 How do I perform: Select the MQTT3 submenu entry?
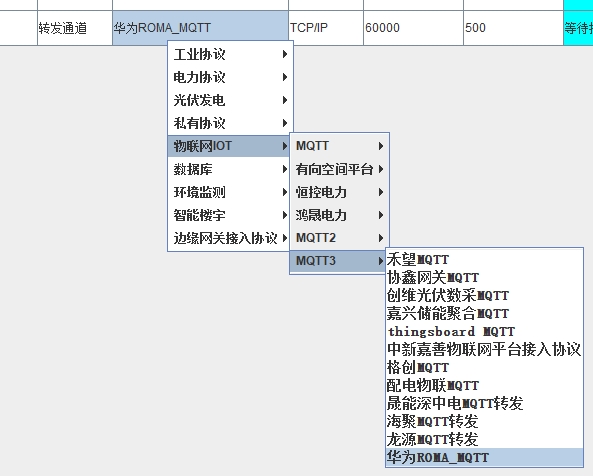pos(338,261)
